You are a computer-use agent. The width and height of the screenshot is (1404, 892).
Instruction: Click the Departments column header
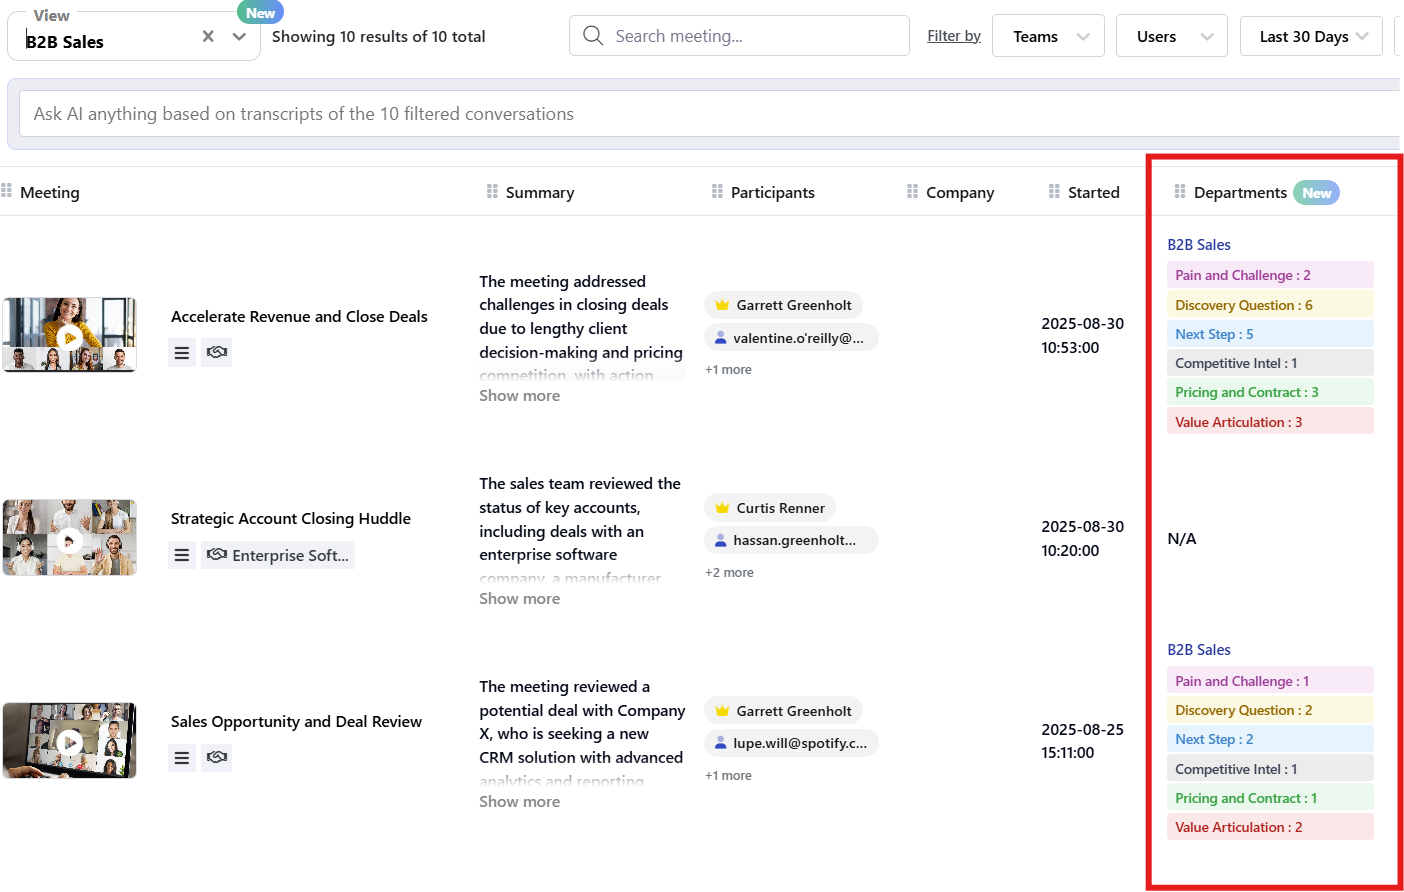pyautogui.click(x=1239, y=193)
